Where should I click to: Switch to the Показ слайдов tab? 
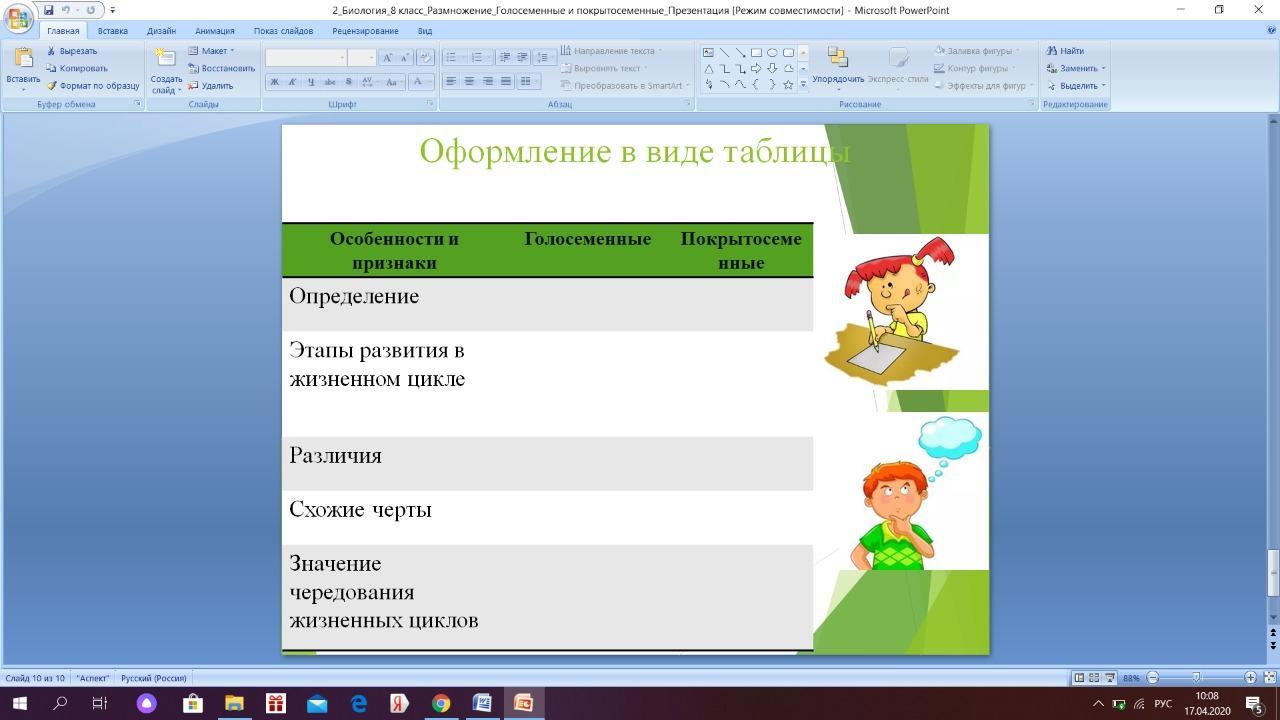283,31
